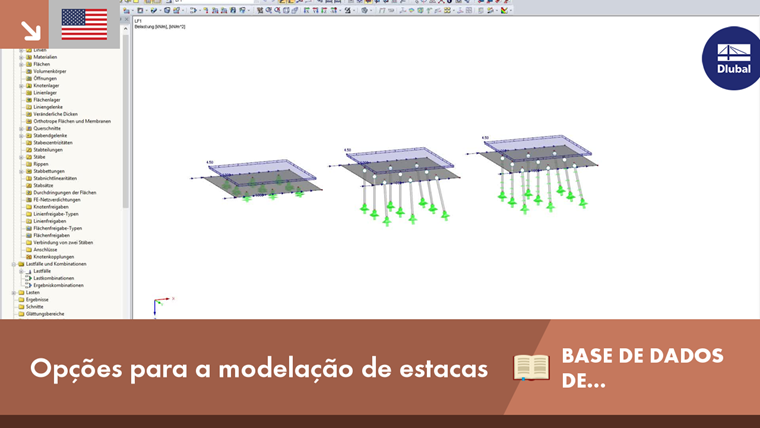Click the Volumenkörper folder icon
This screenshot has width=760, height=428.
coord(29,71)
